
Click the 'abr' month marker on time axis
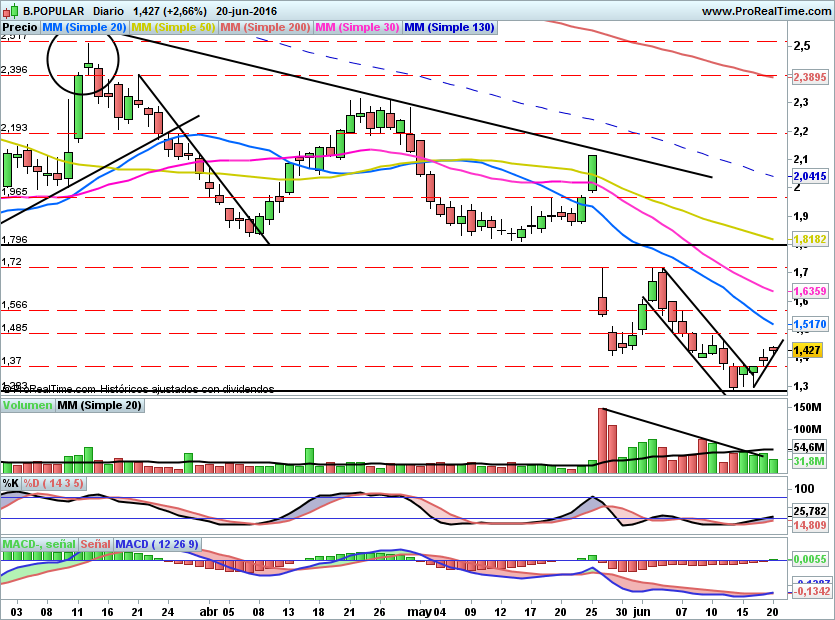click(208, 611)
